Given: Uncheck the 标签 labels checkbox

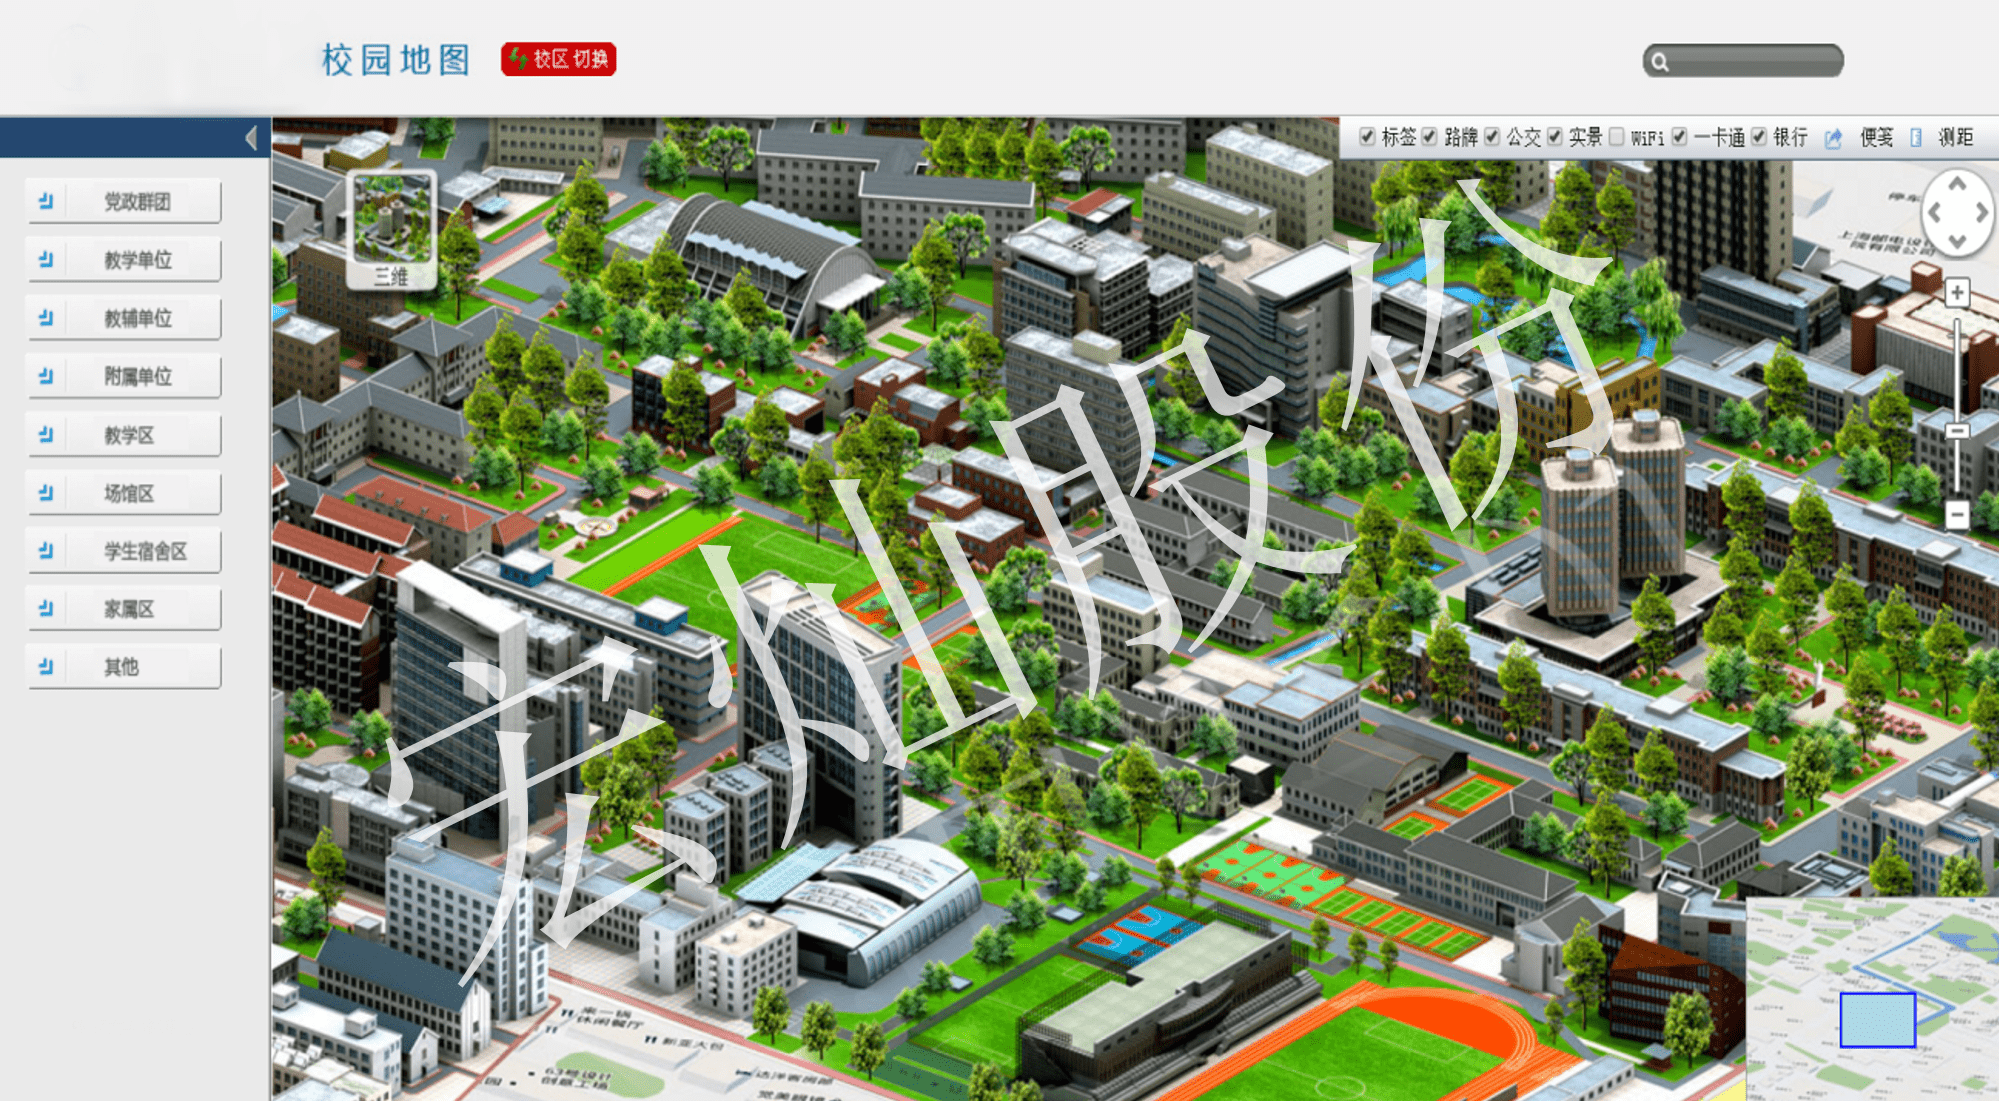Looking at the screenshot, I should pyautogui.click(x=1367, y=137).
